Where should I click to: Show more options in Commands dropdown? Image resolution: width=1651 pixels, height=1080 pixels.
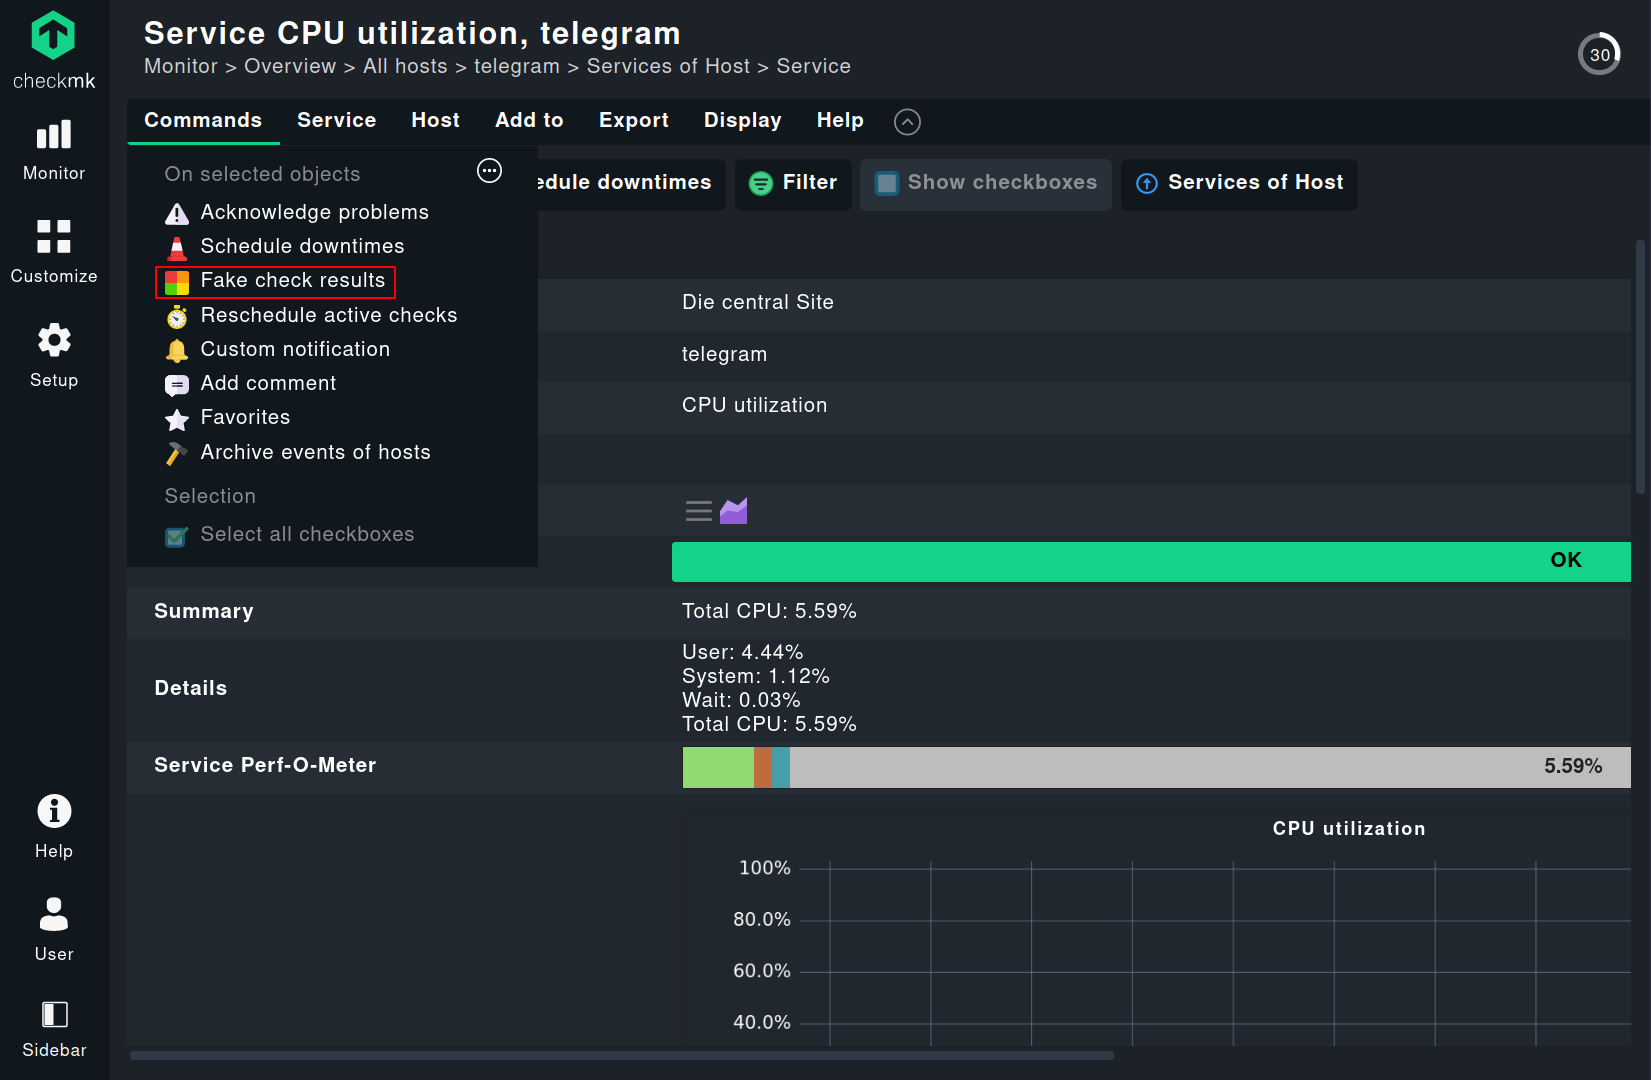[x=489, y=171]
